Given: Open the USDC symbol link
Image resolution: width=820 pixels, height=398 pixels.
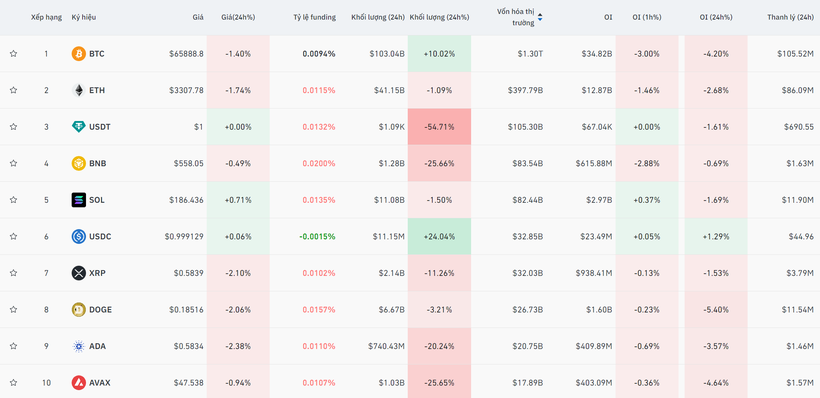Looking at the screenshot, I should point(100,236).
